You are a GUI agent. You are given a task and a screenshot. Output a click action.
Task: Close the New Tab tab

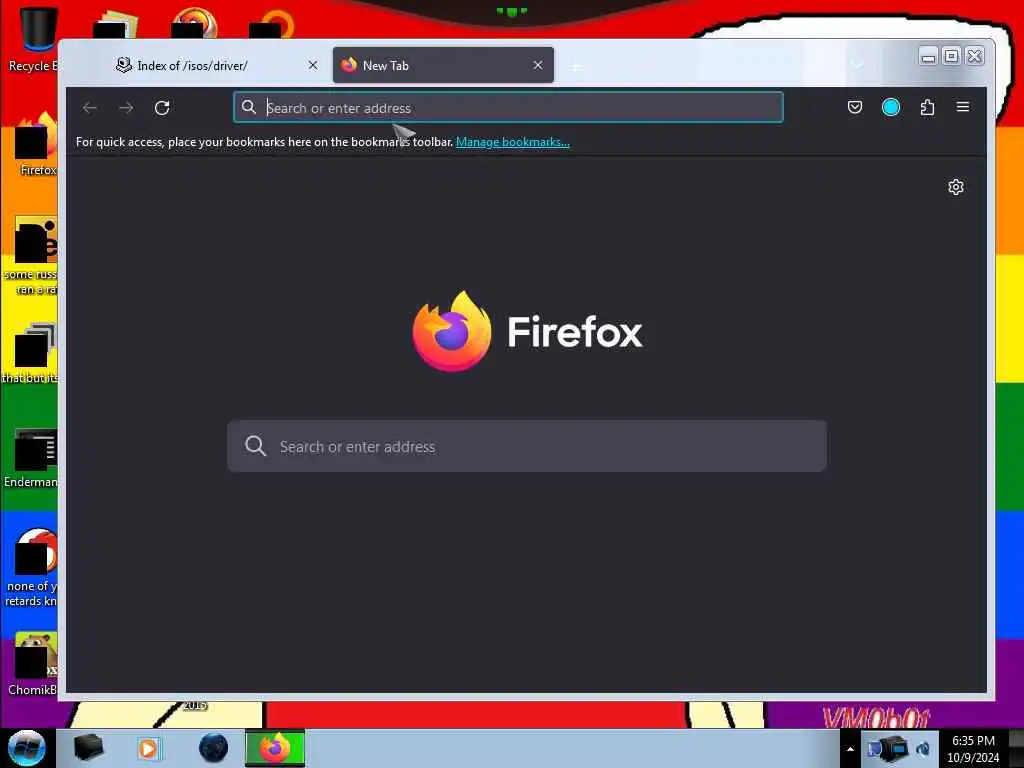click(537, 65)
